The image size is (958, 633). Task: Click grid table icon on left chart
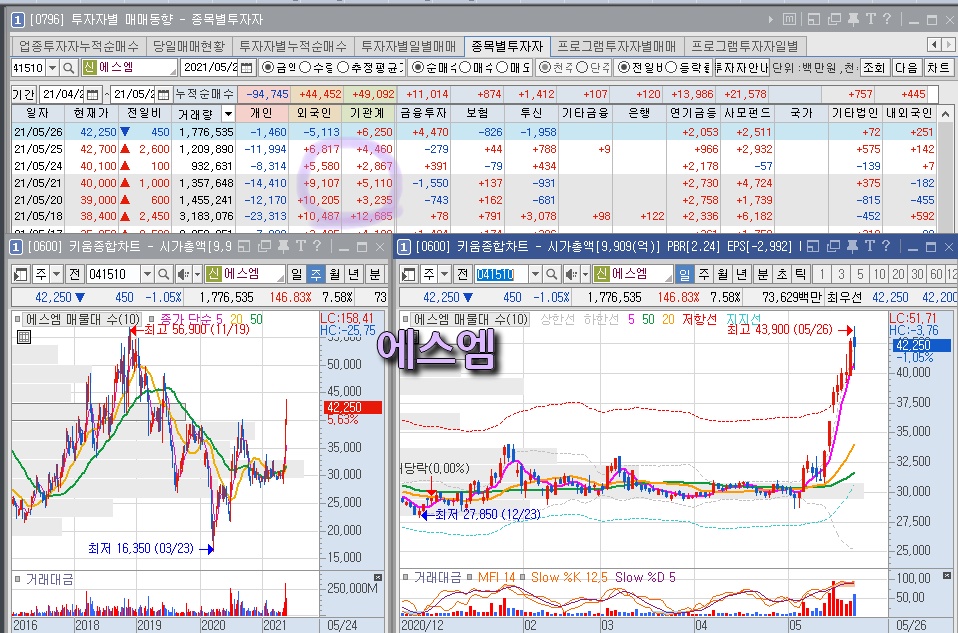point(24,337)
